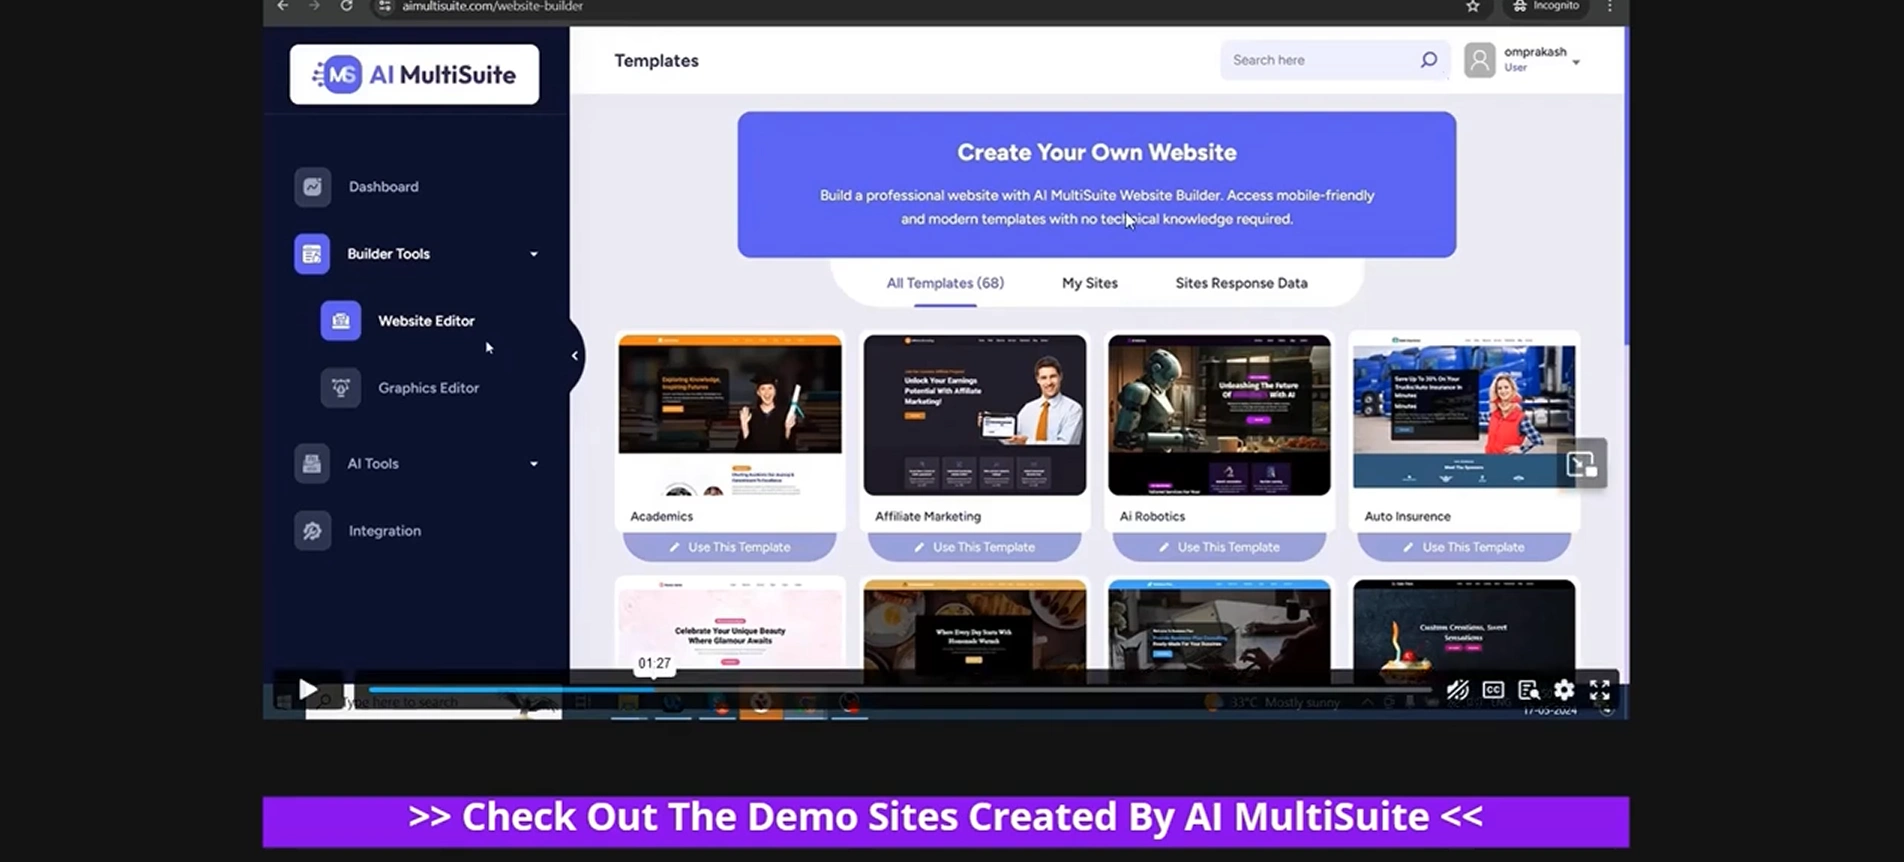Click the Search here input field
Viewport: 1904px width, 862px height.
pos(1320,60)
